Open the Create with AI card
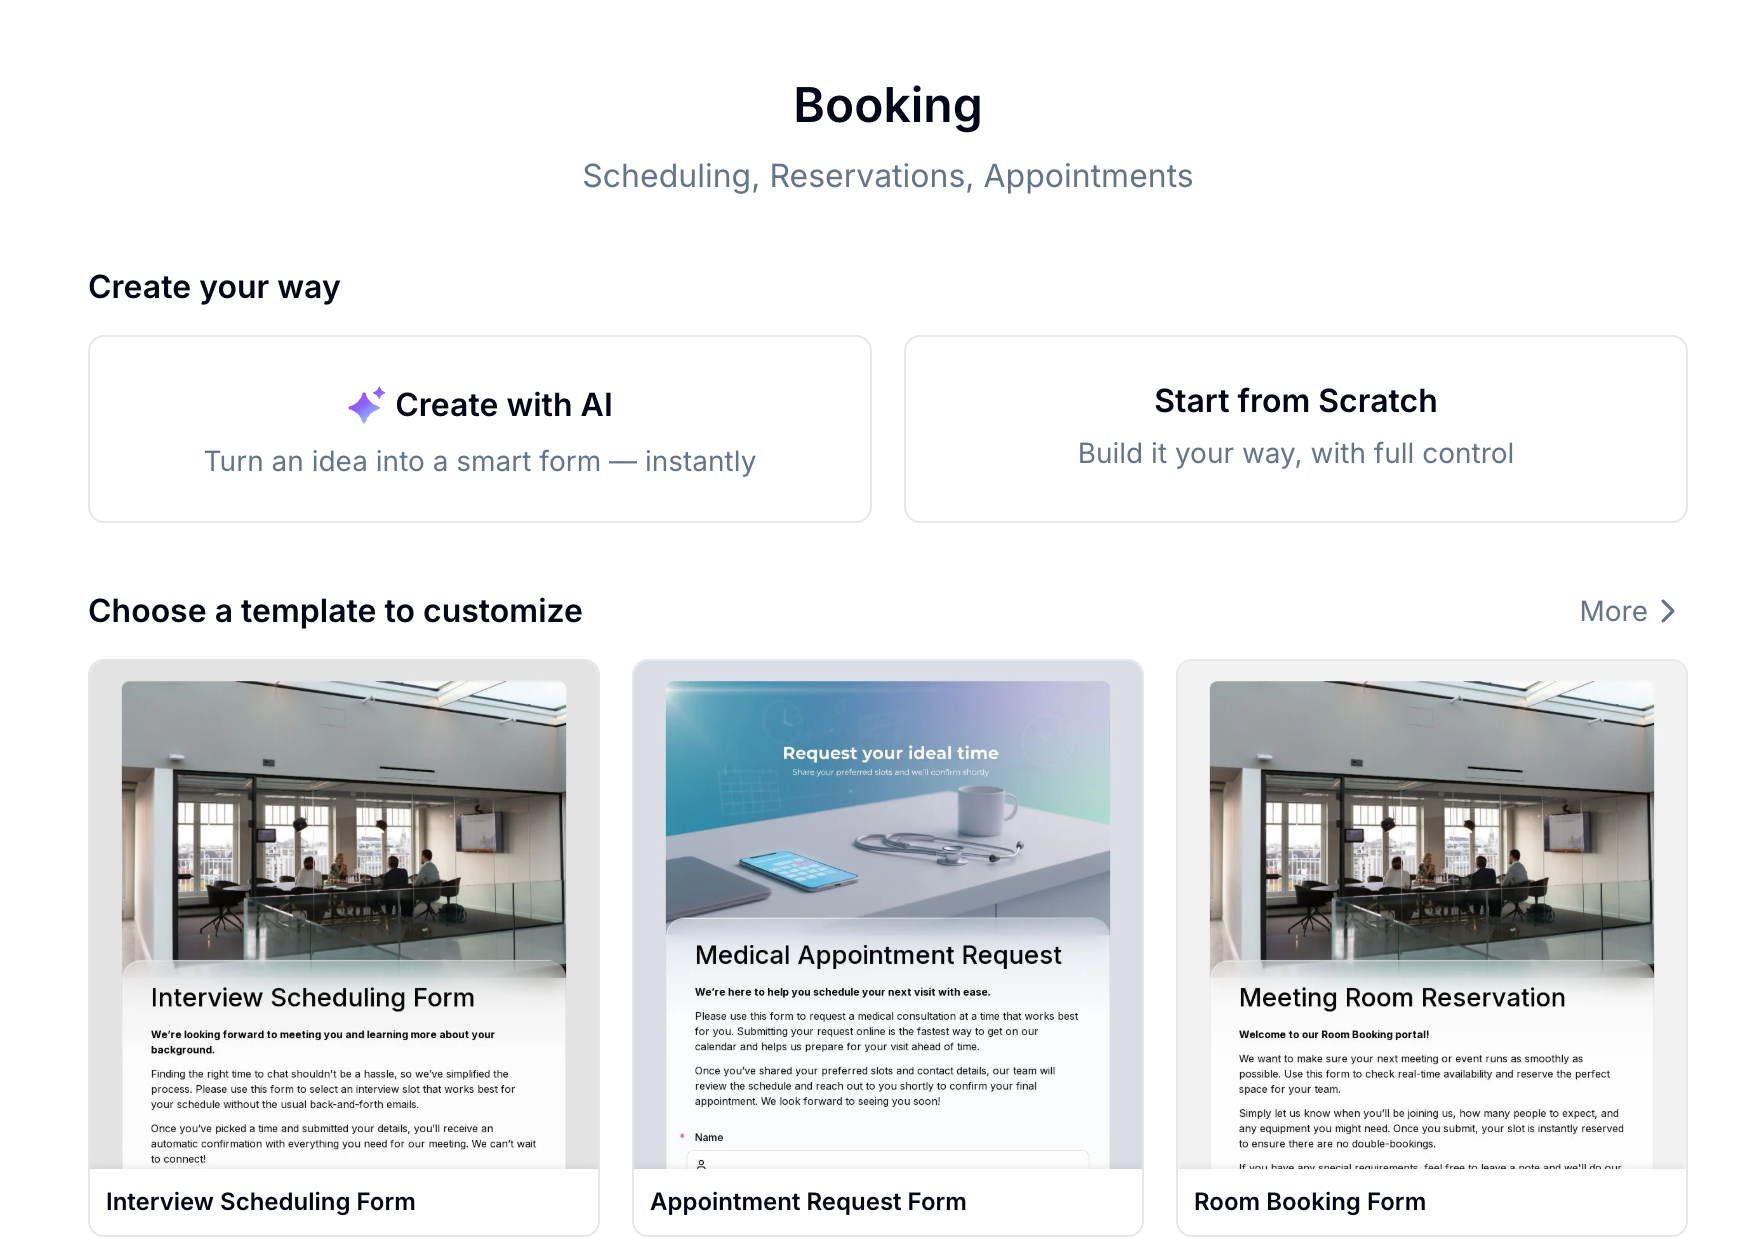The image size is (1758, 1256). coord(480,428)
